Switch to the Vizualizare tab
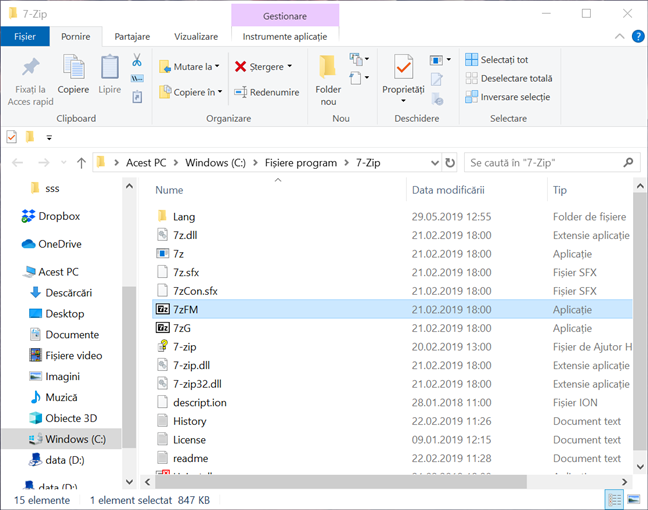 (x=196, y=36)
